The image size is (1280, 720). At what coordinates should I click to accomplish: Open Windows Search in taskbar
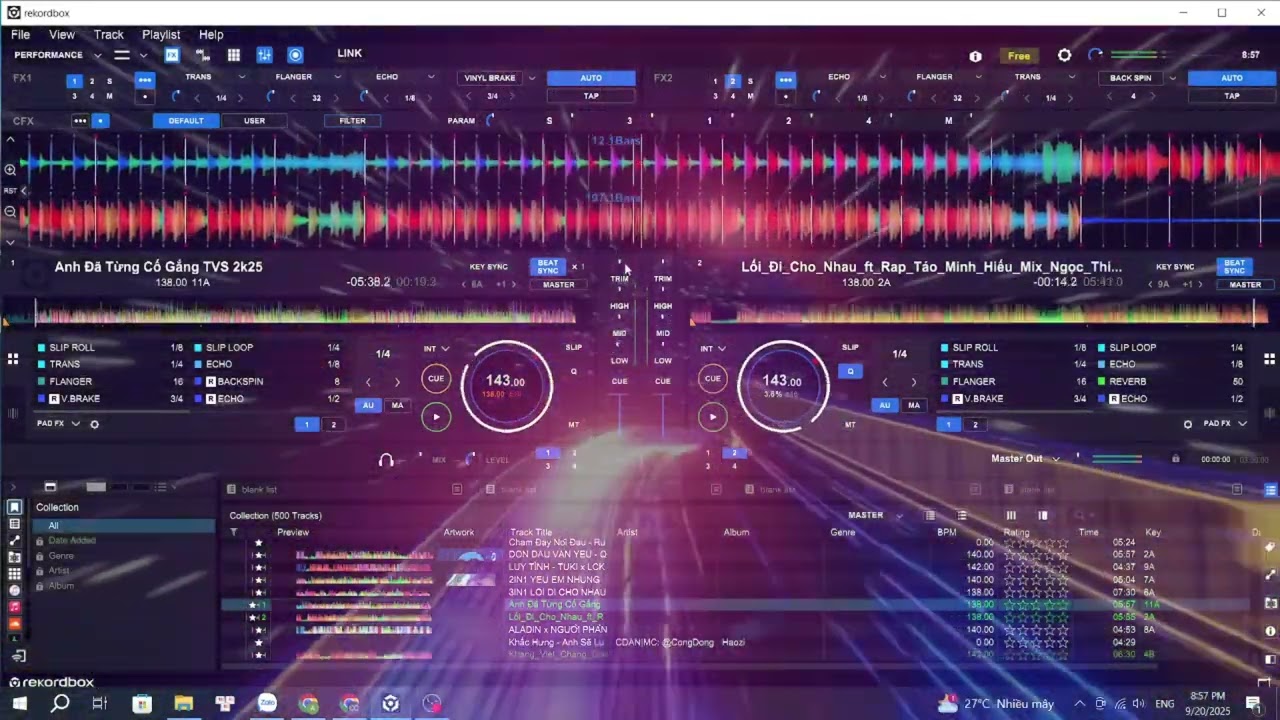pos(60,704)
